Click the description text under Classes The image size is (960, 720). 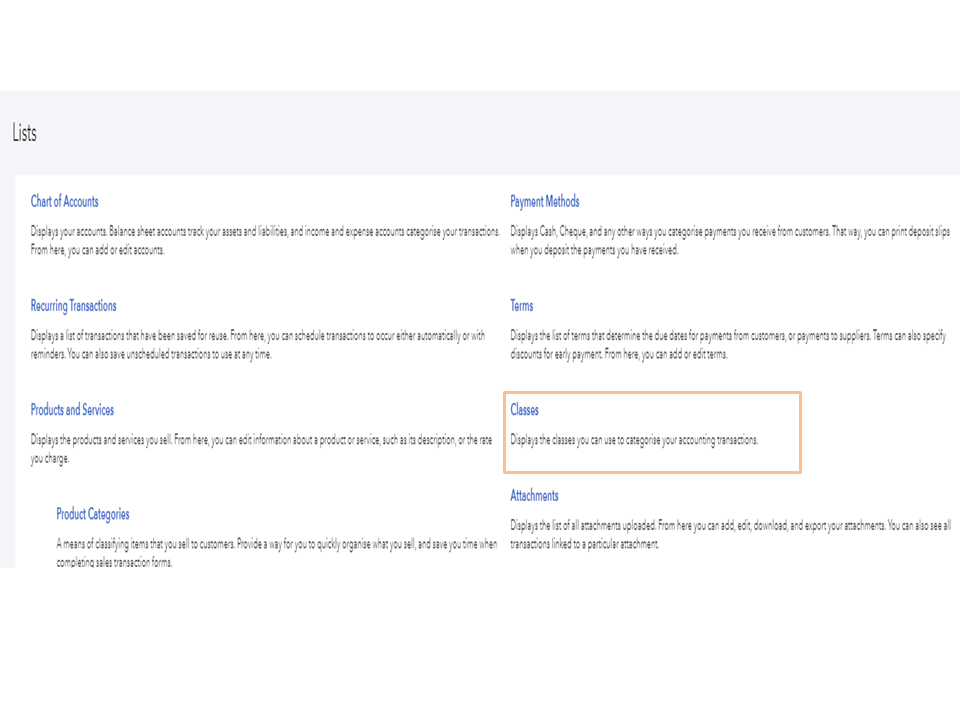pos(634,440)
